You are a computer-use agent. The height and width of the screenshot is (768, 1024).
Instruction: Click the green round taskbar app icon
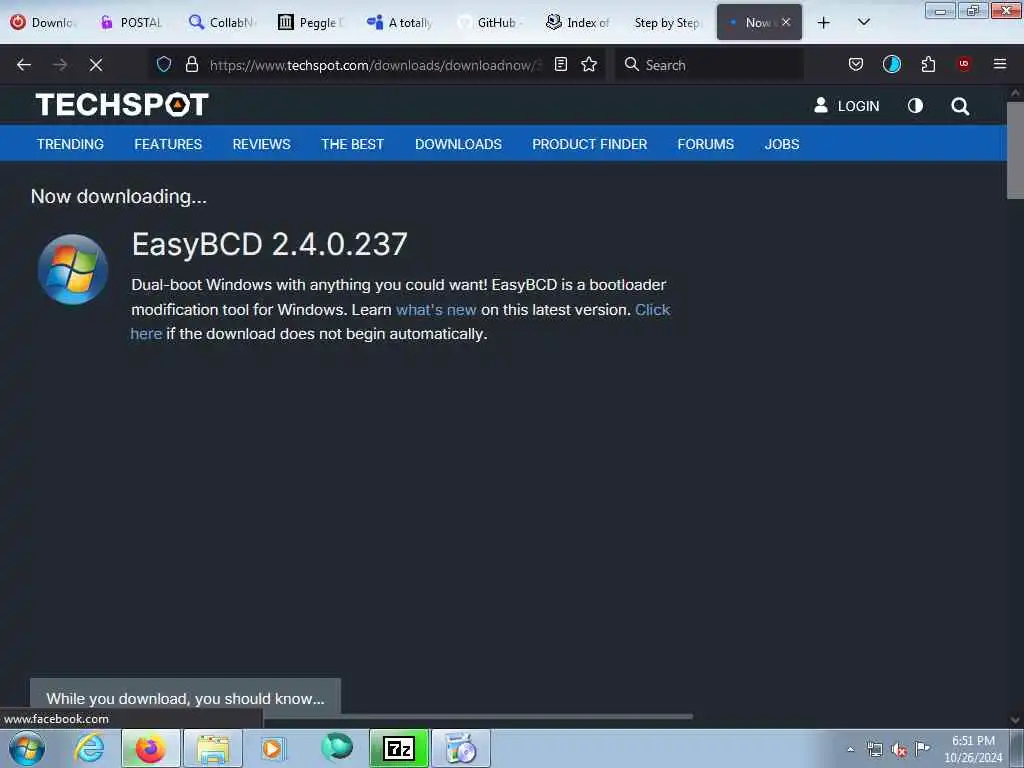click(x=337, y=747)
